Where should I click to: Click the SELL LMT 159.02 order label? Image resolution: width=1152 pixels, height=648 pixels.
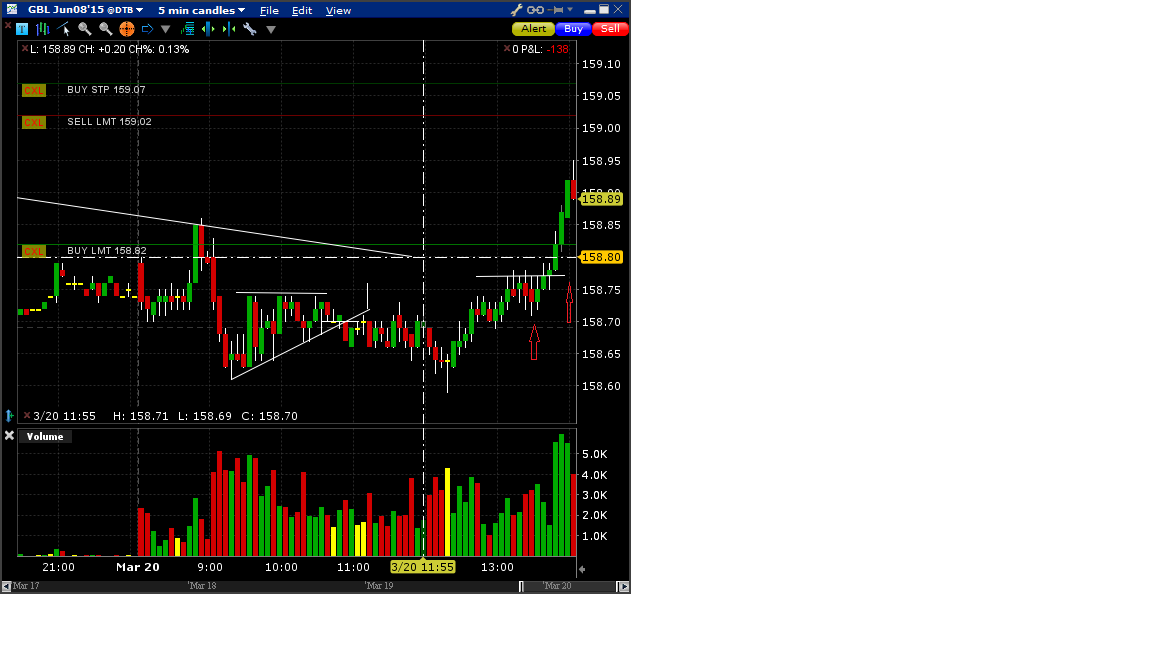click(x=109, y=121)
